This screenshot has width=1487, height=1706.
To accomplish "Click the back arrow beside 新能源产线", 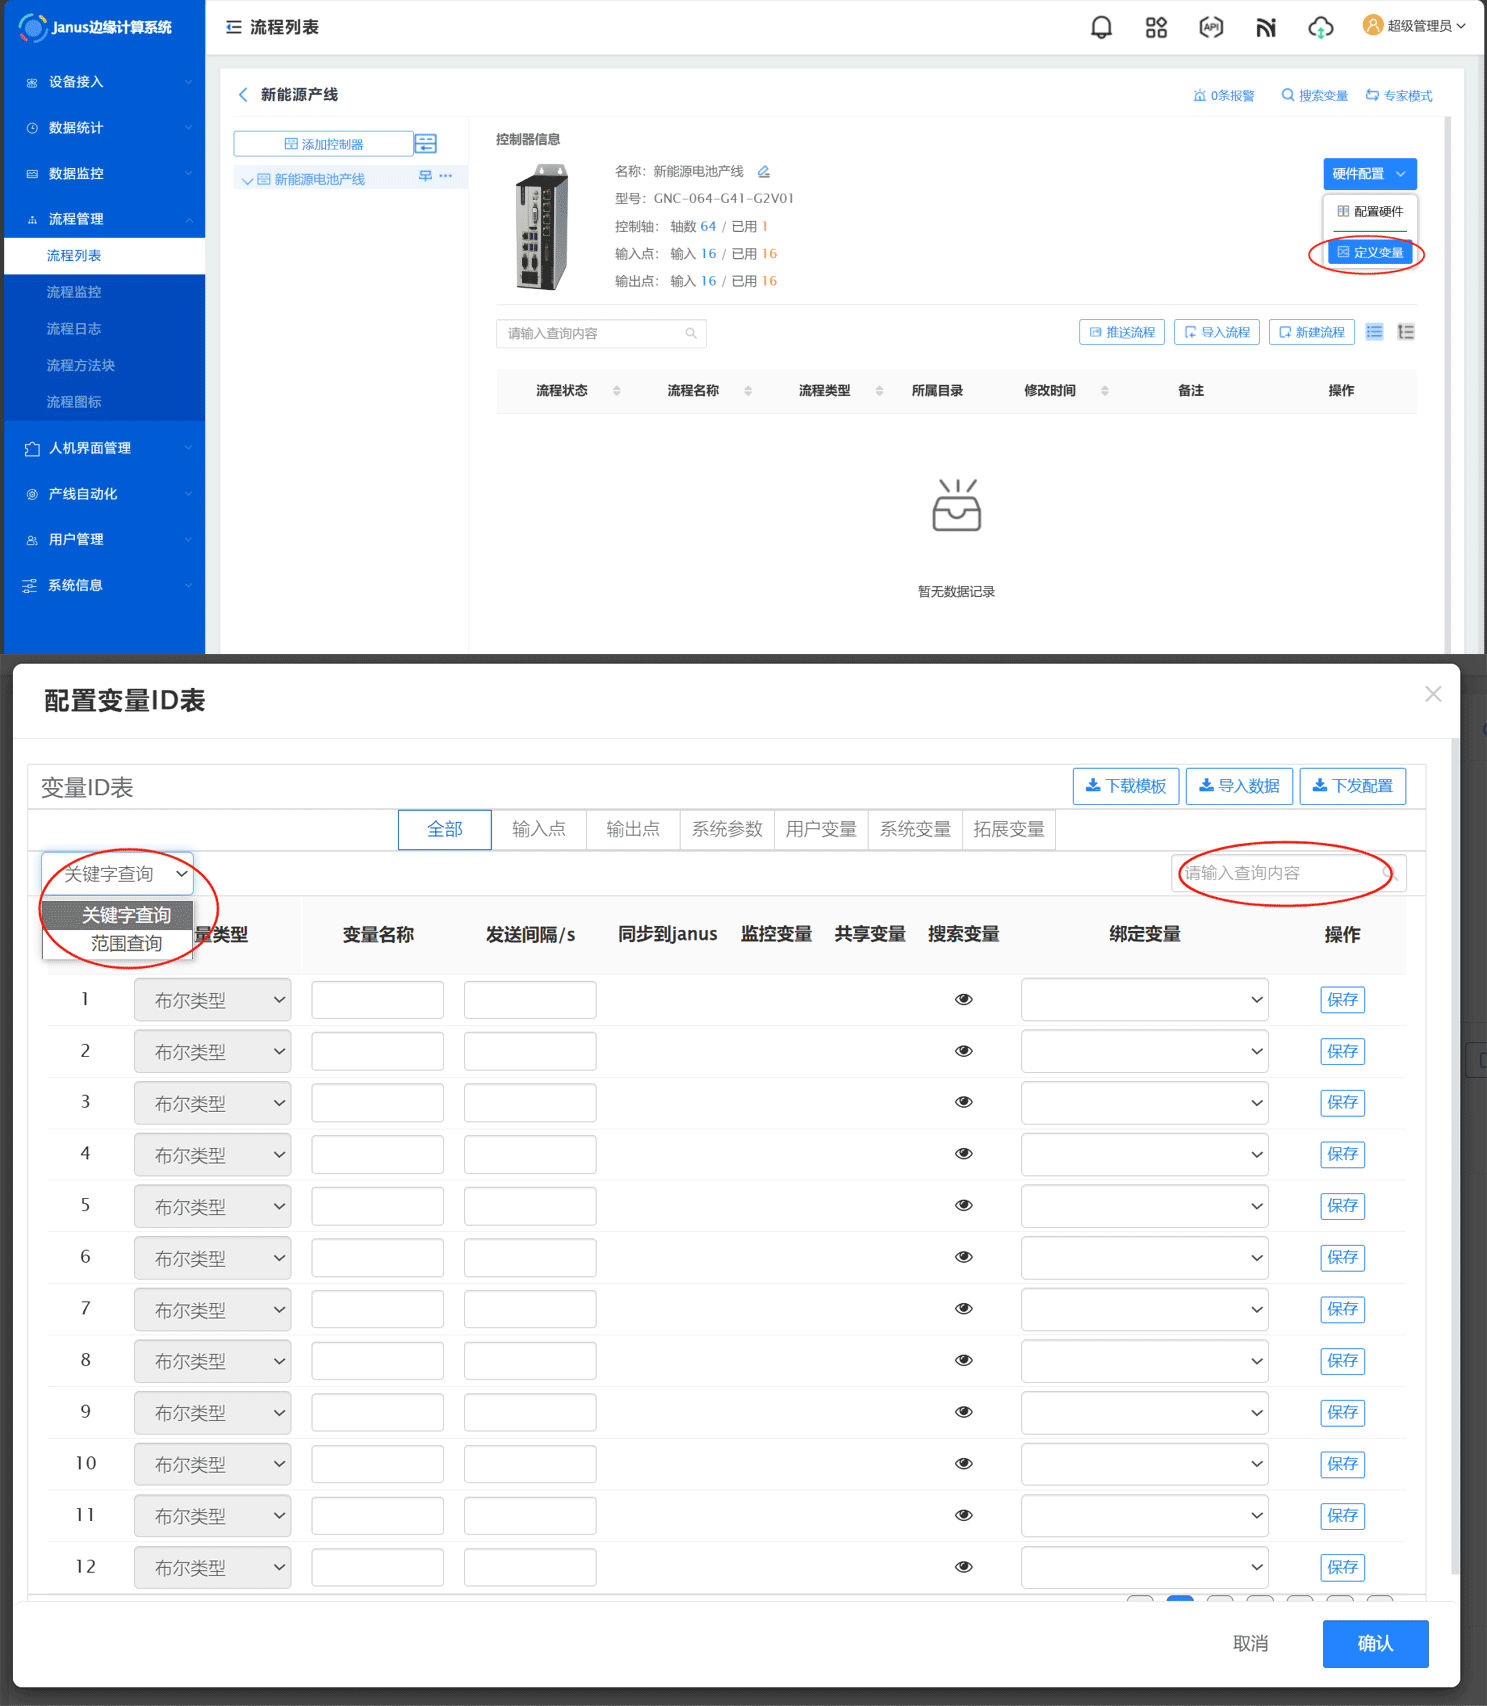I will [x=243, y=95].
